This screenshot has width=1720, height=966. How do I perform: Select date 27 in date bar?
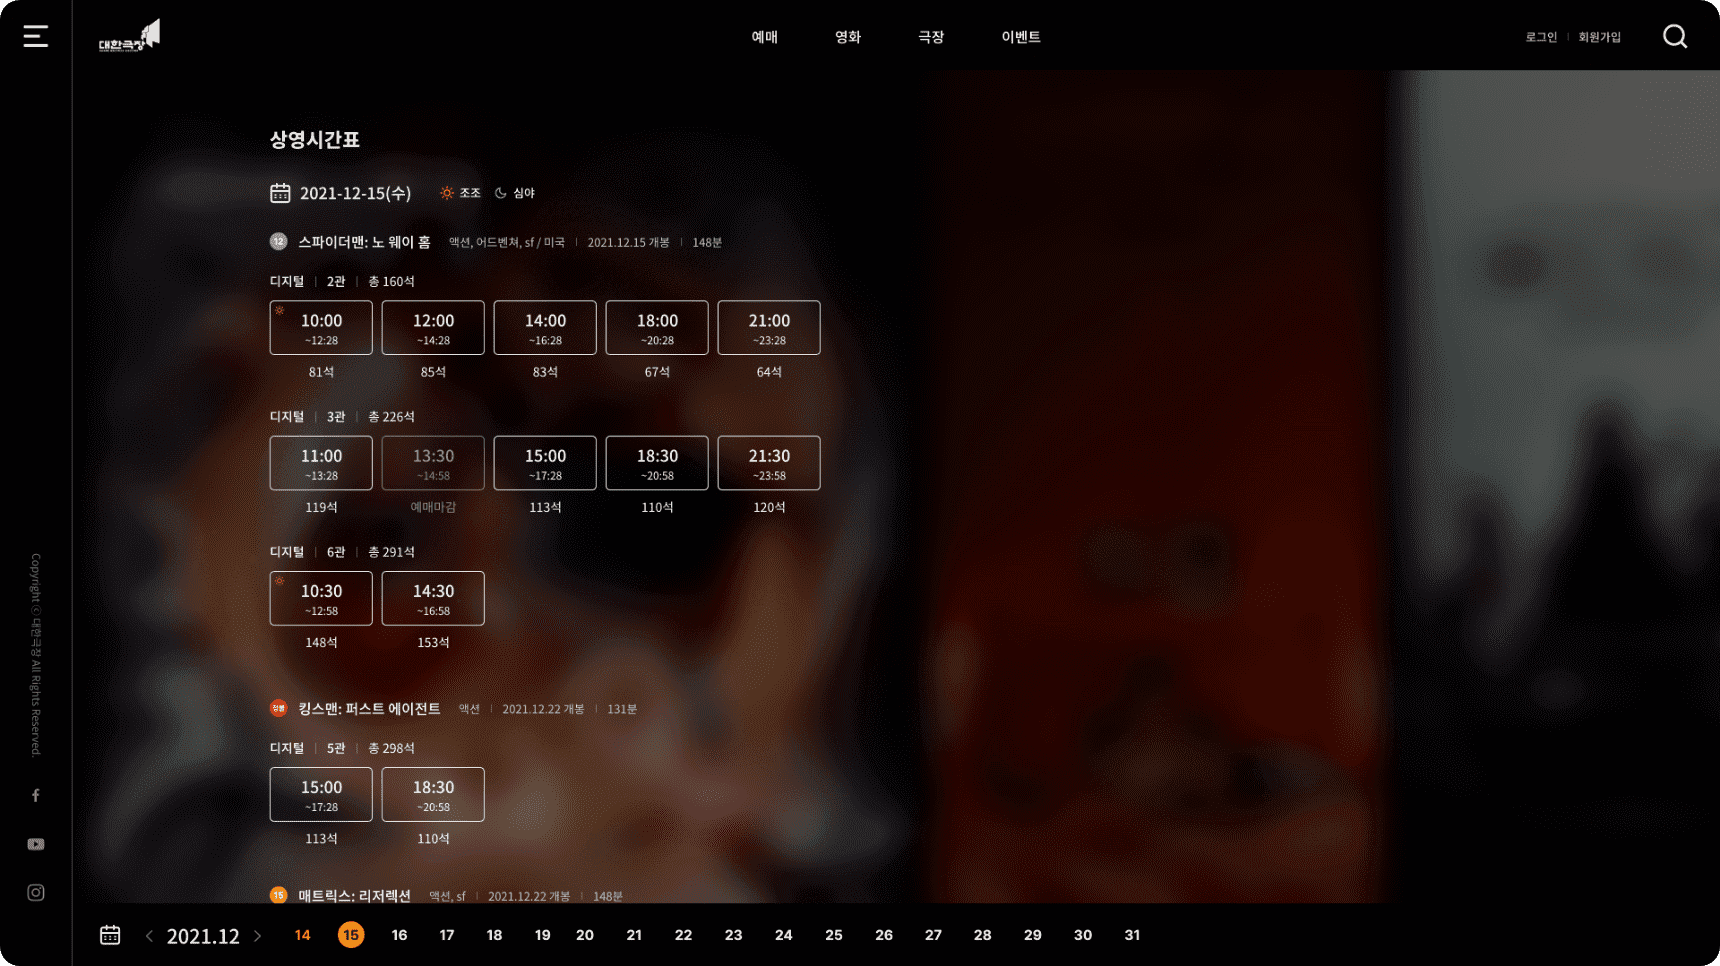pyautogui.click(x=933, y=935)
